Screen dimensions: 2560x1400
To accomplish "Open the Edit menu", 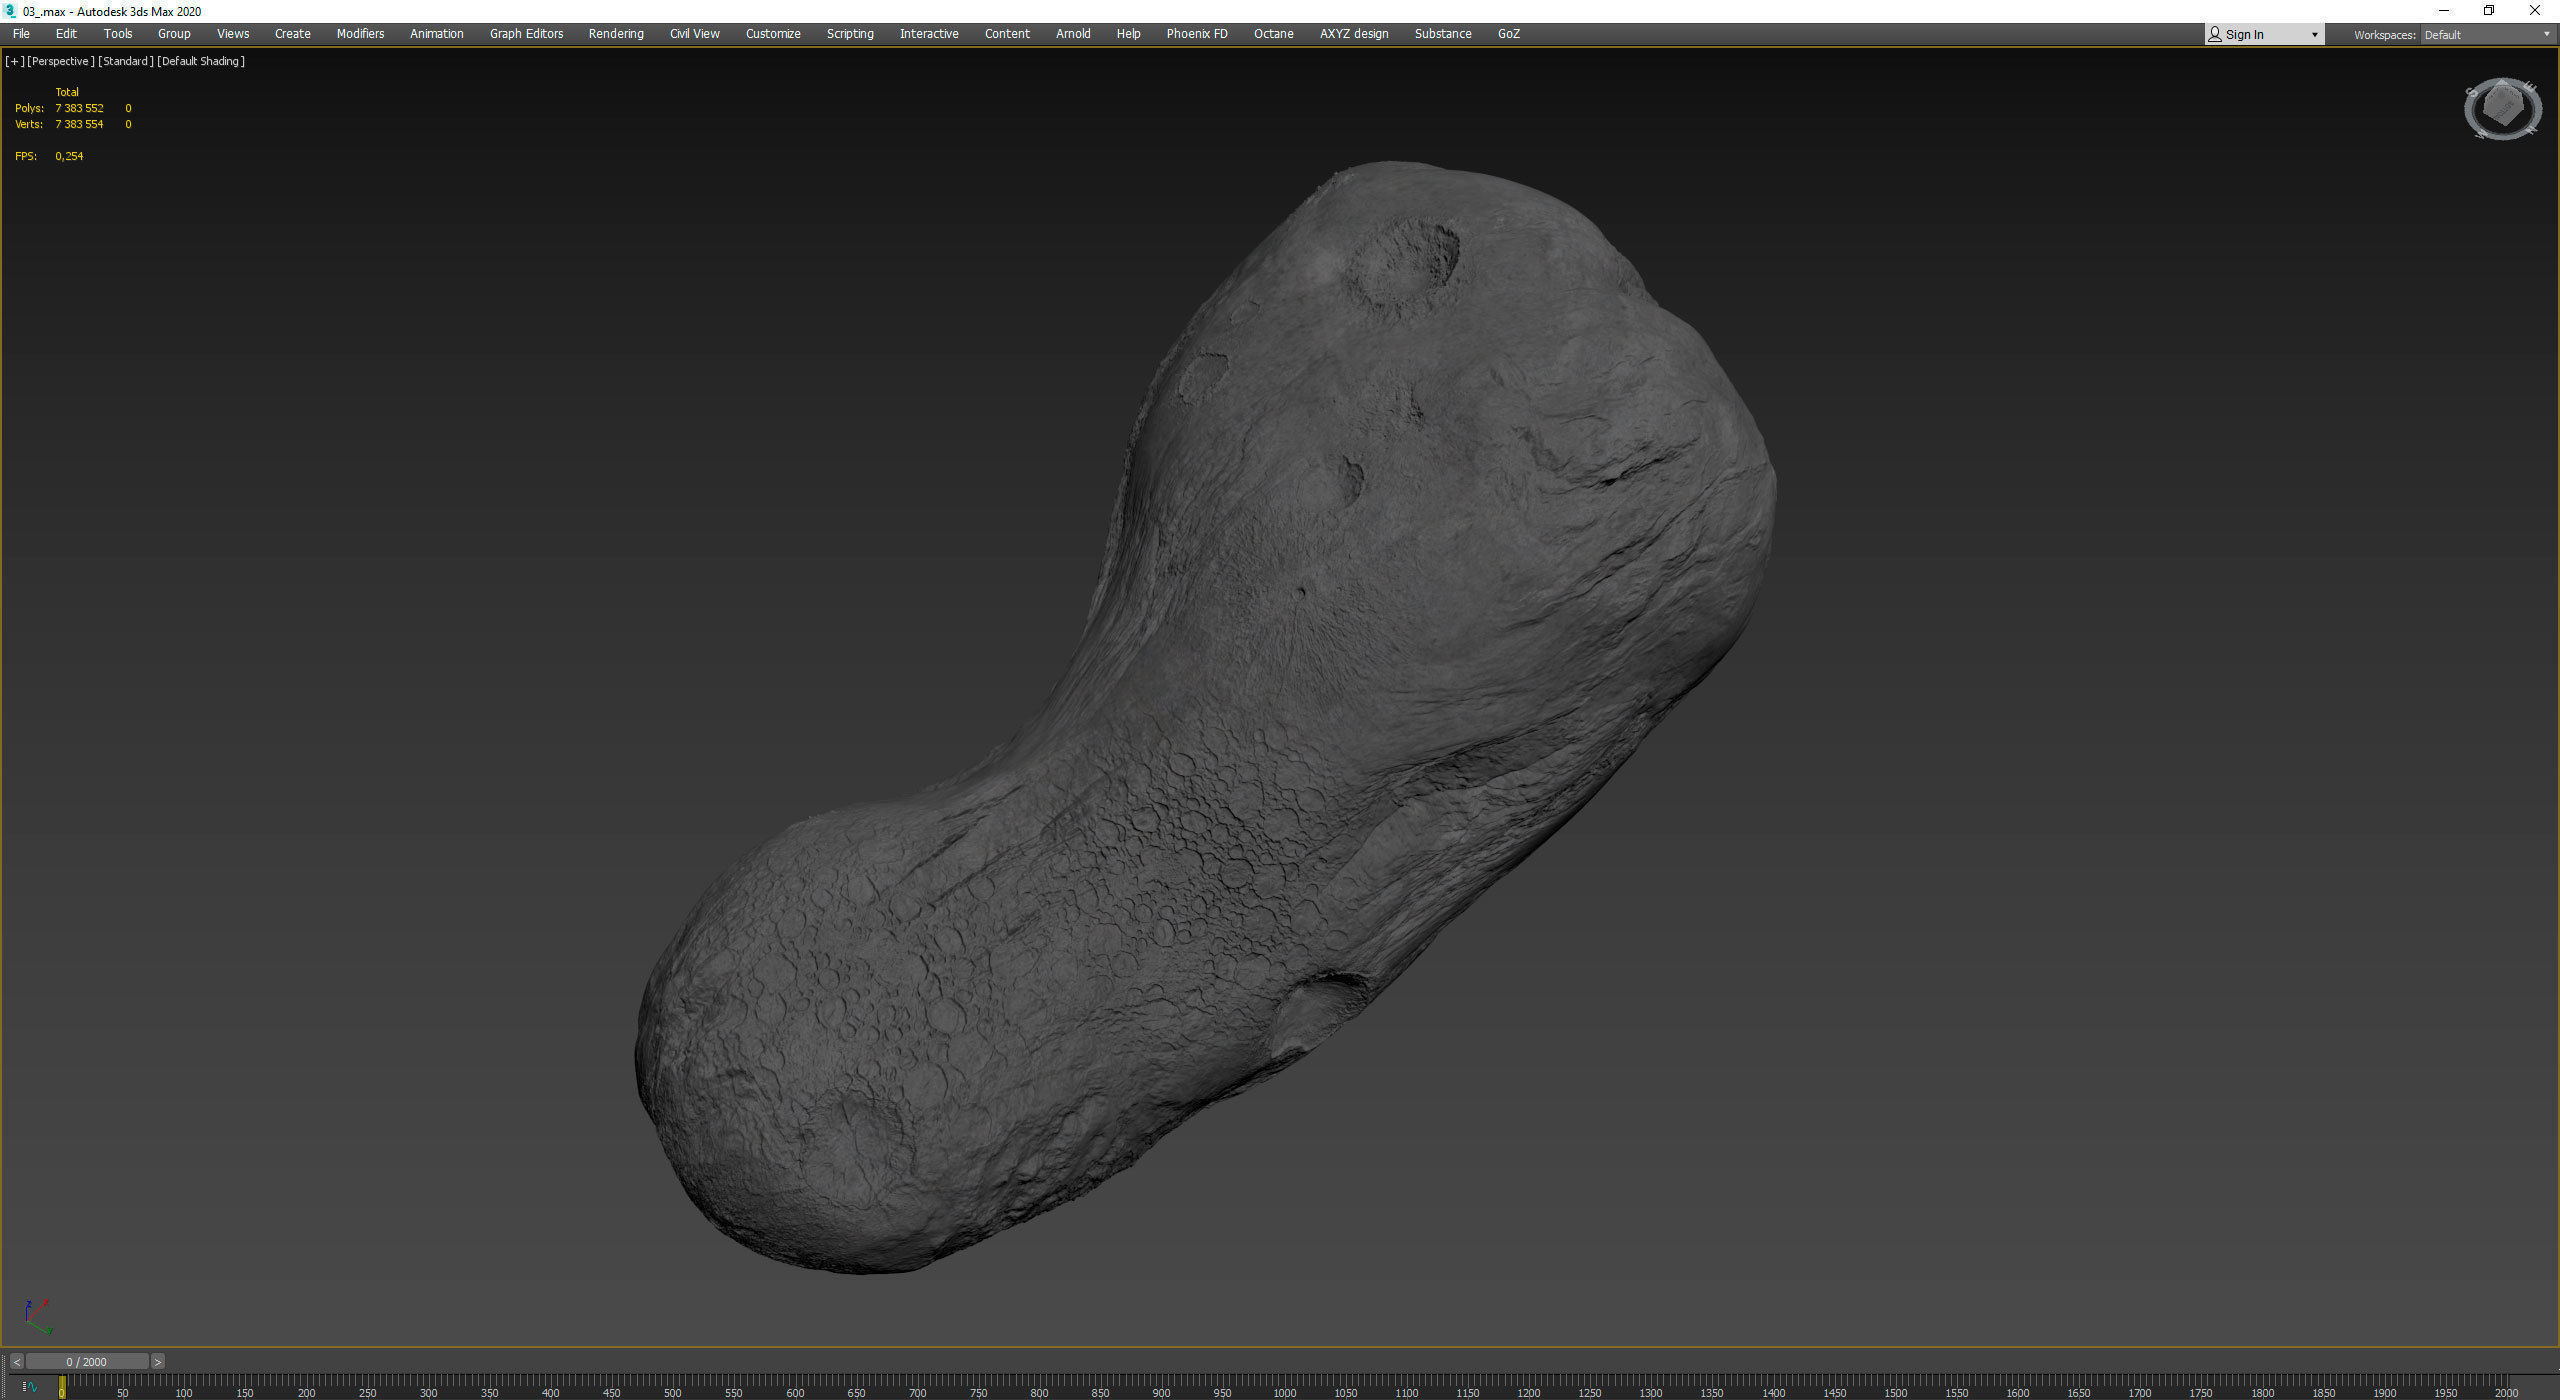I will (x=66, y=34).
